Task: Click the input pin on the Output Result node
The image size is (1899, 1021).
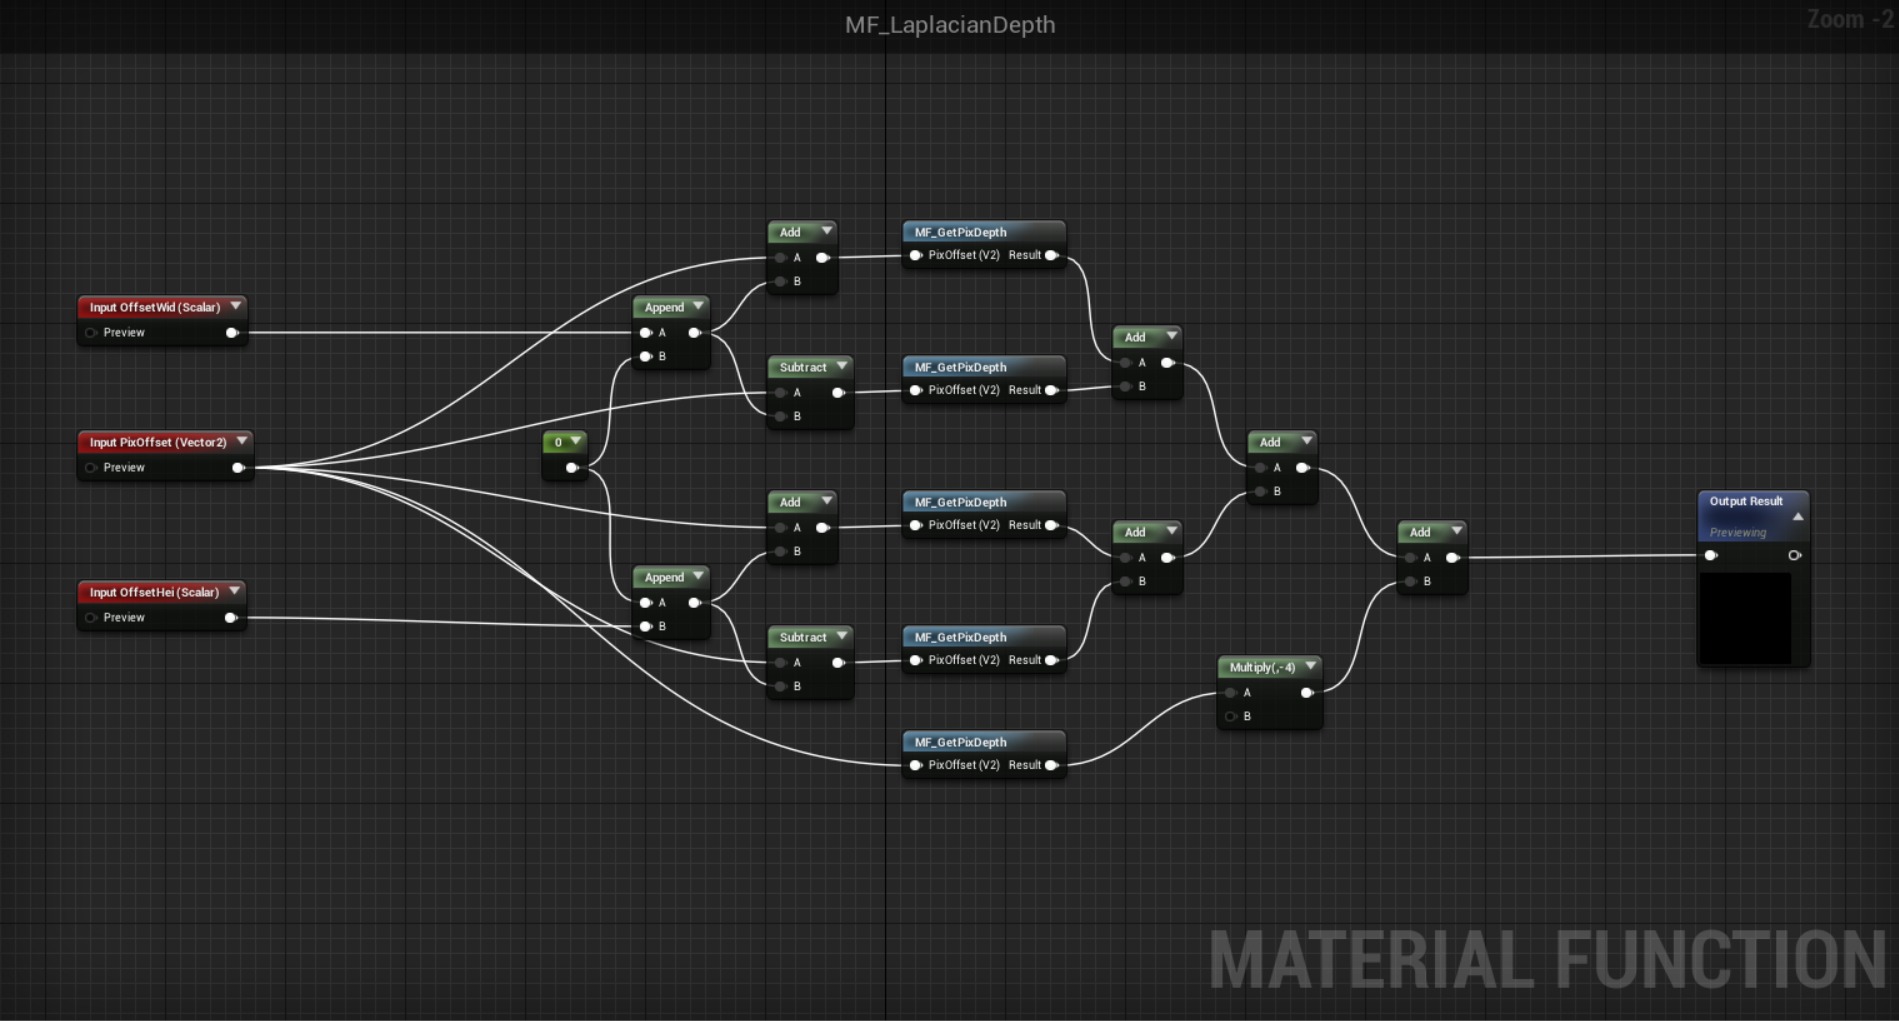Action: [1711, 556]
